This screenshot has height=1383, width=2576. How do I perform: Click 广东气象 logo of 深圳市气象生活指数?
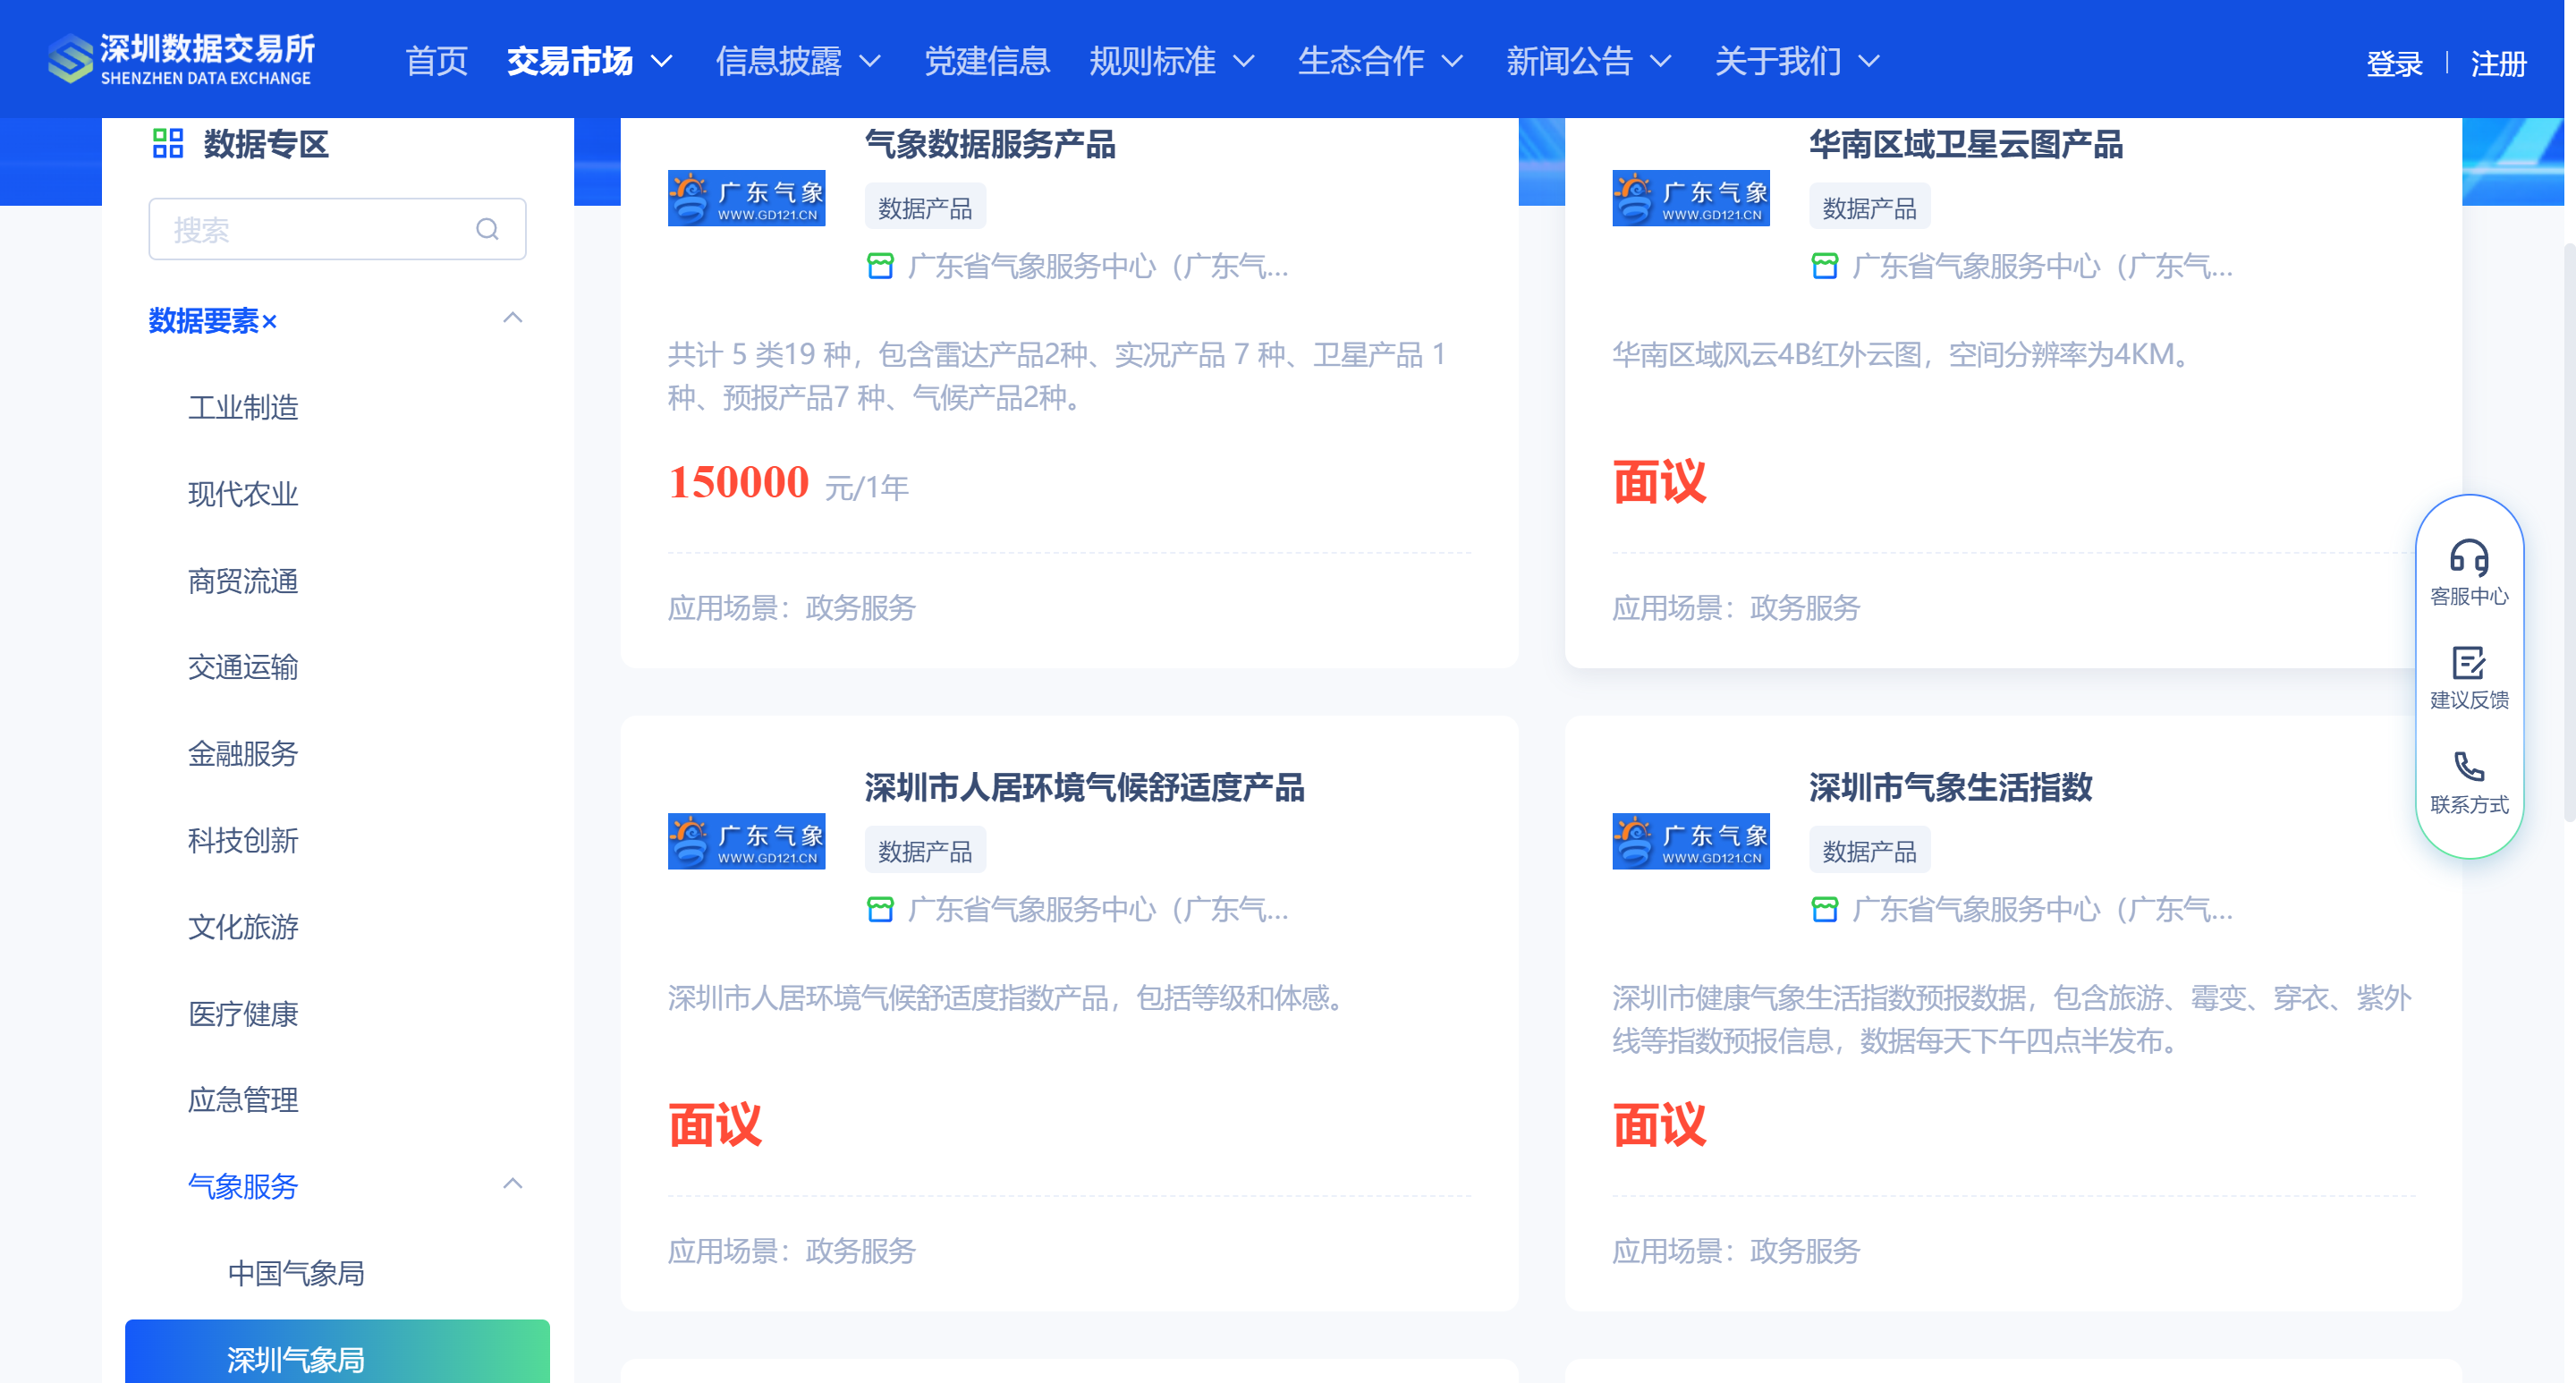(x=1690, y=841)
